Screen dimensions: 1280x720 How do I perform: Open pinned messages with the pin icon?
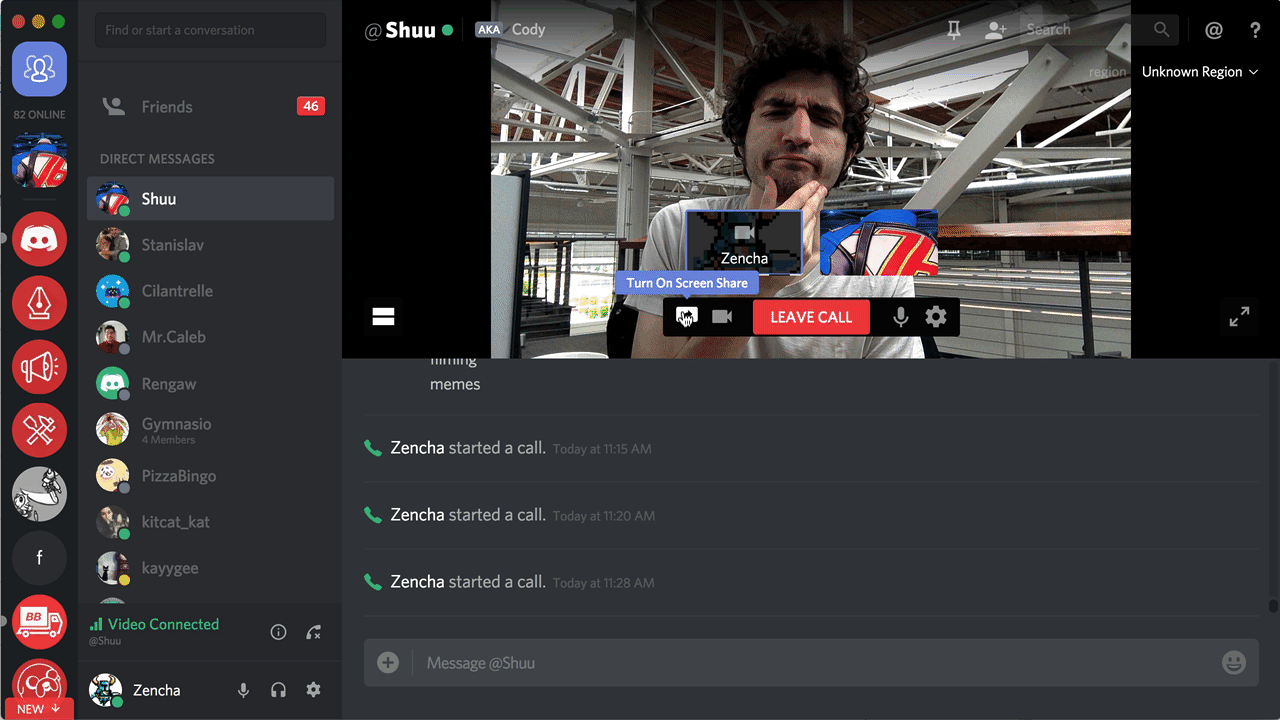954,30
